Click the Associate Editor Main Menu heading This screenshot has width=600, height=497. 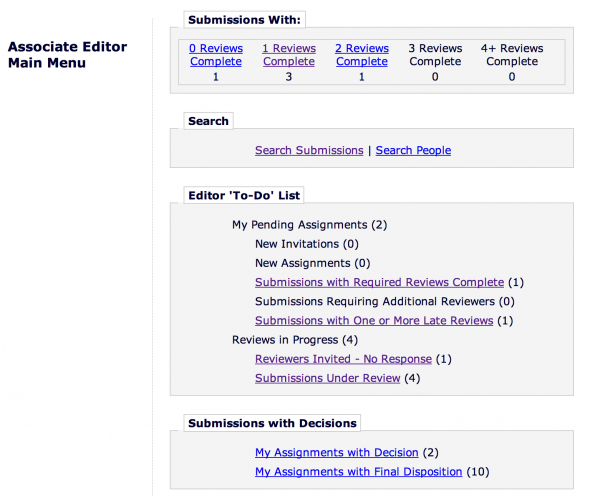[x=67, y=55]
